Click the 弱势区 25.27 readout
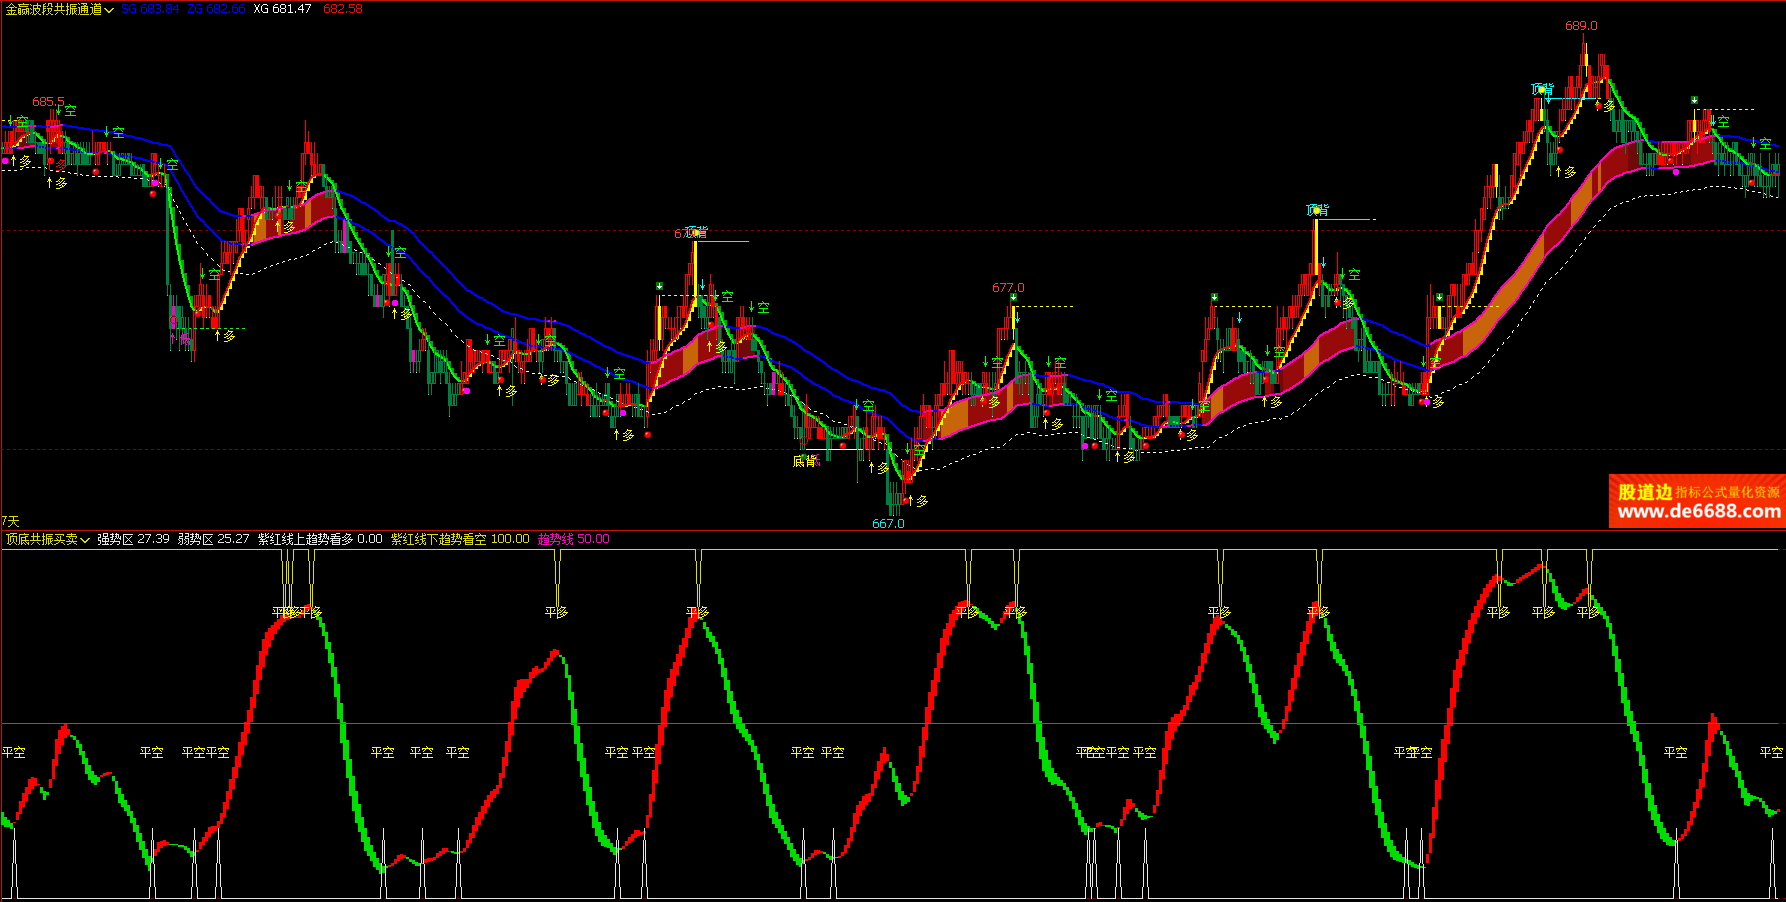Image resolution: width=1786 pixels, height=902 pixels. tap(214, 539)
